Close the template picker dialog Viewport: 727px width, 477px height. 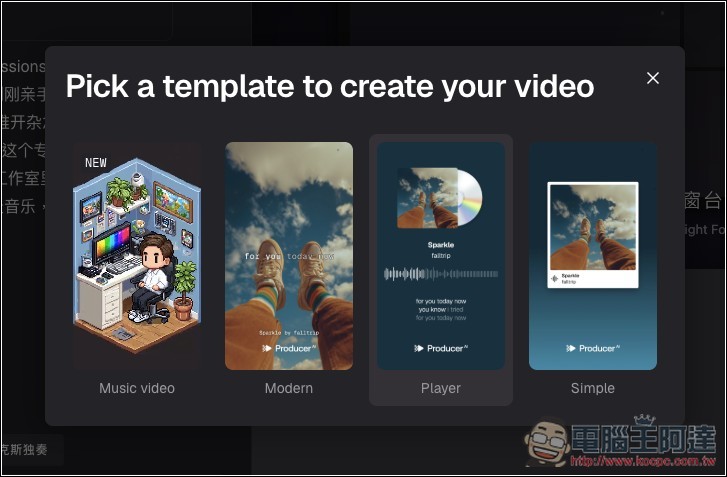[653, 78]
